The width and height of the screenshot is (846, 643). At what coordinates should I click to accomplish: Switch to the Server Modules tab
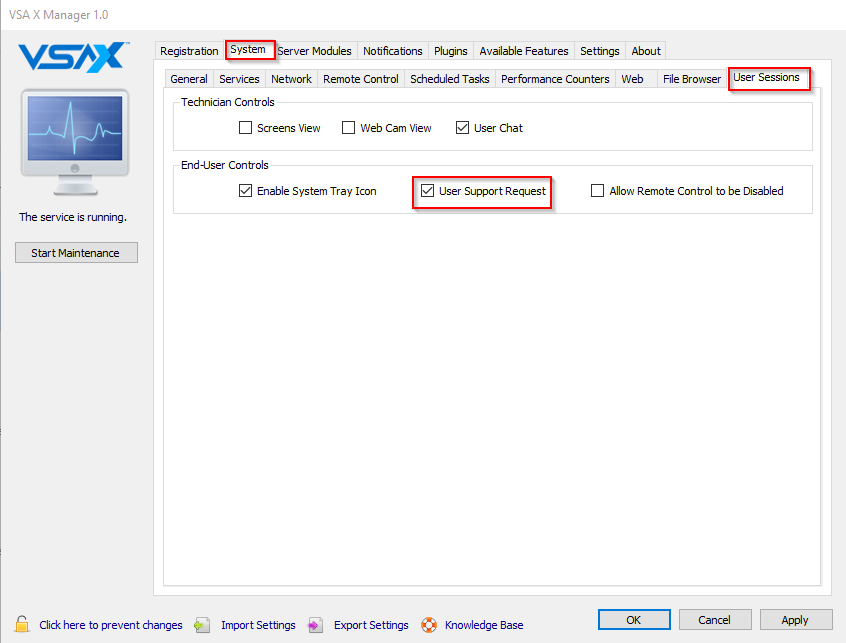tap(315, 51)
